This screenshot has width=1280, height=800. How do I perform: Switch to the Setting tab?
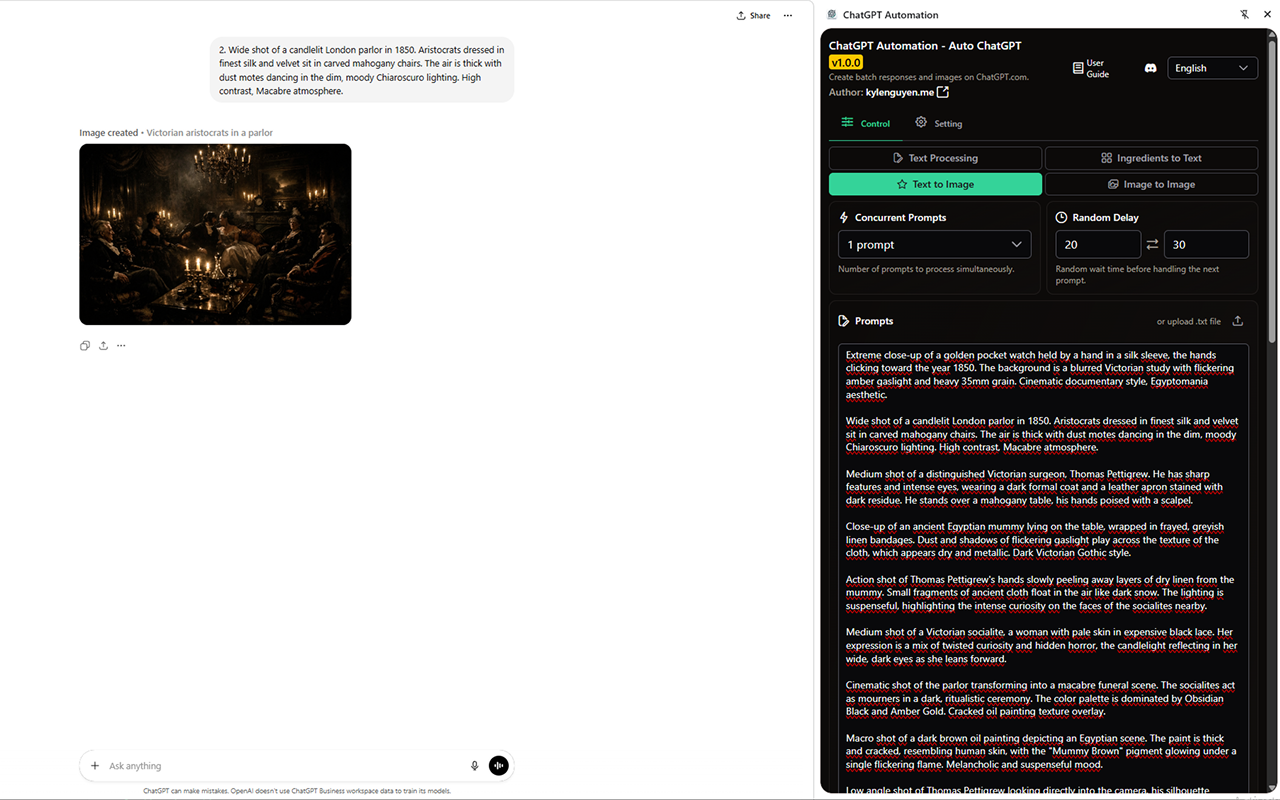[938, 123]
